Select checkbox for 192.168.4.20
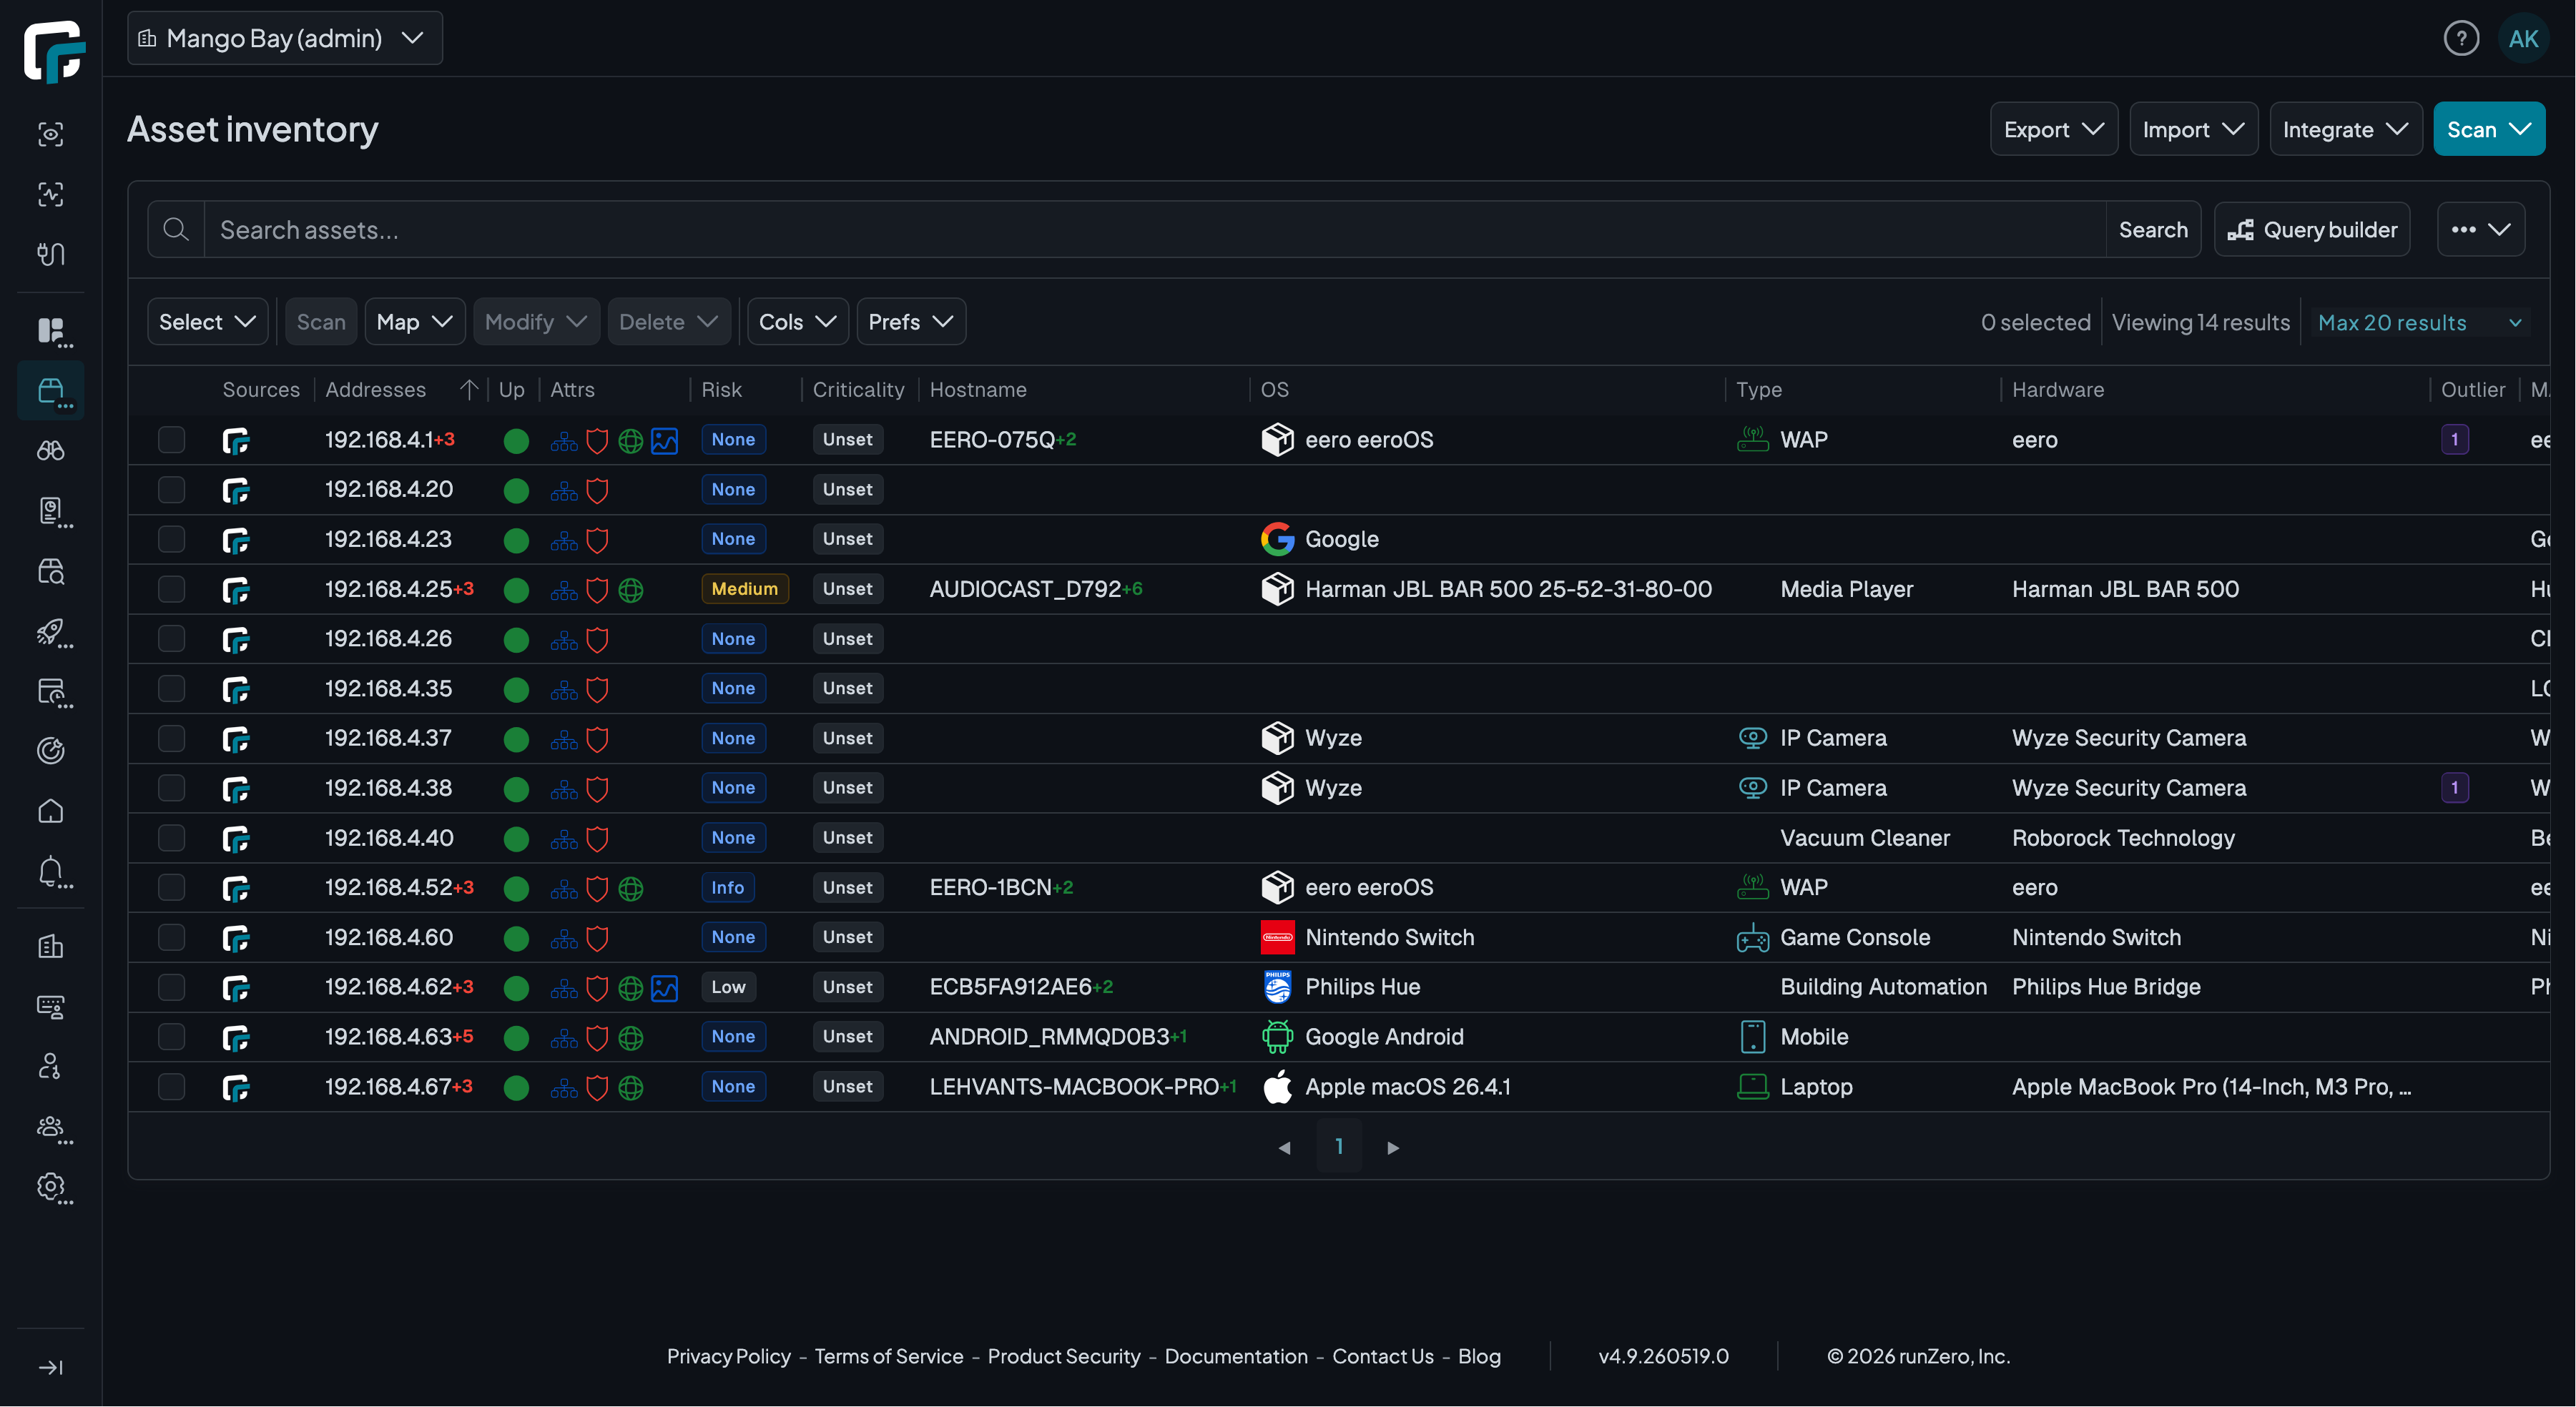The height and width of the screenshot is (1407, 2576). [x=172, y=490]
